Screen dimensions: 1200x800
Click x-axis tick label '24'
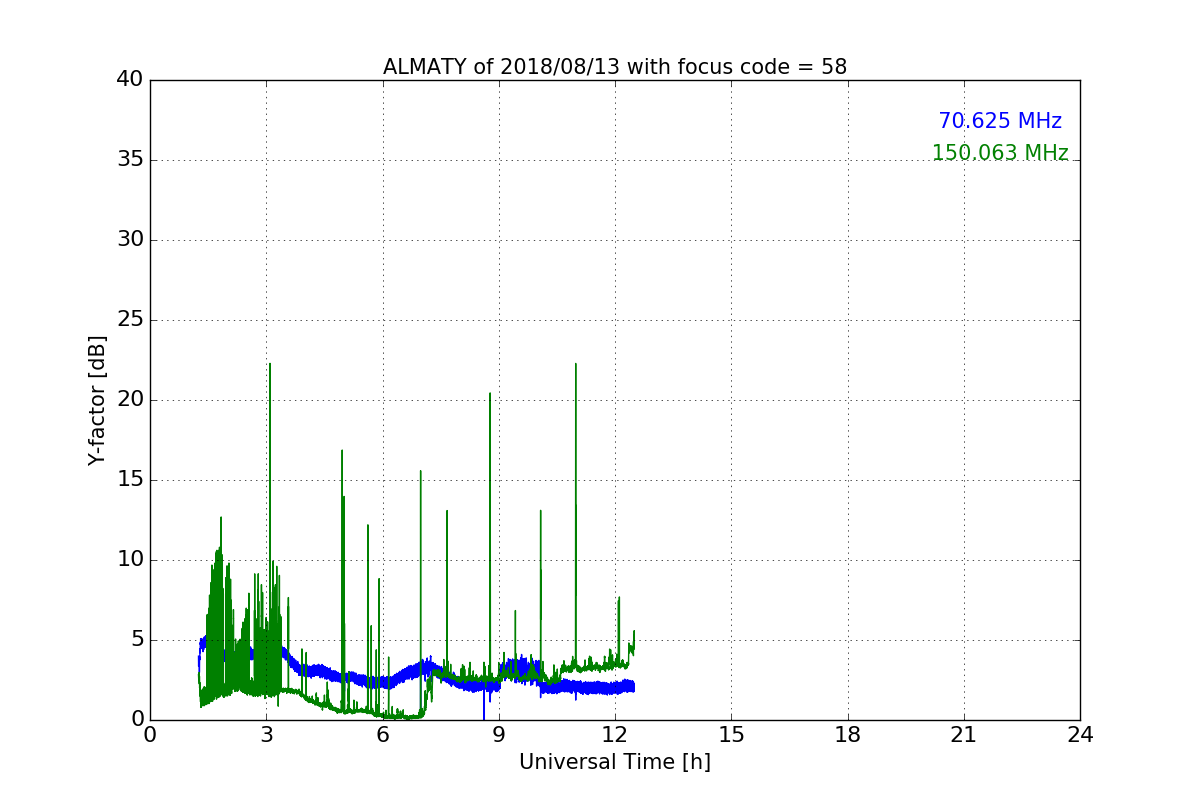click(1080, 734)
